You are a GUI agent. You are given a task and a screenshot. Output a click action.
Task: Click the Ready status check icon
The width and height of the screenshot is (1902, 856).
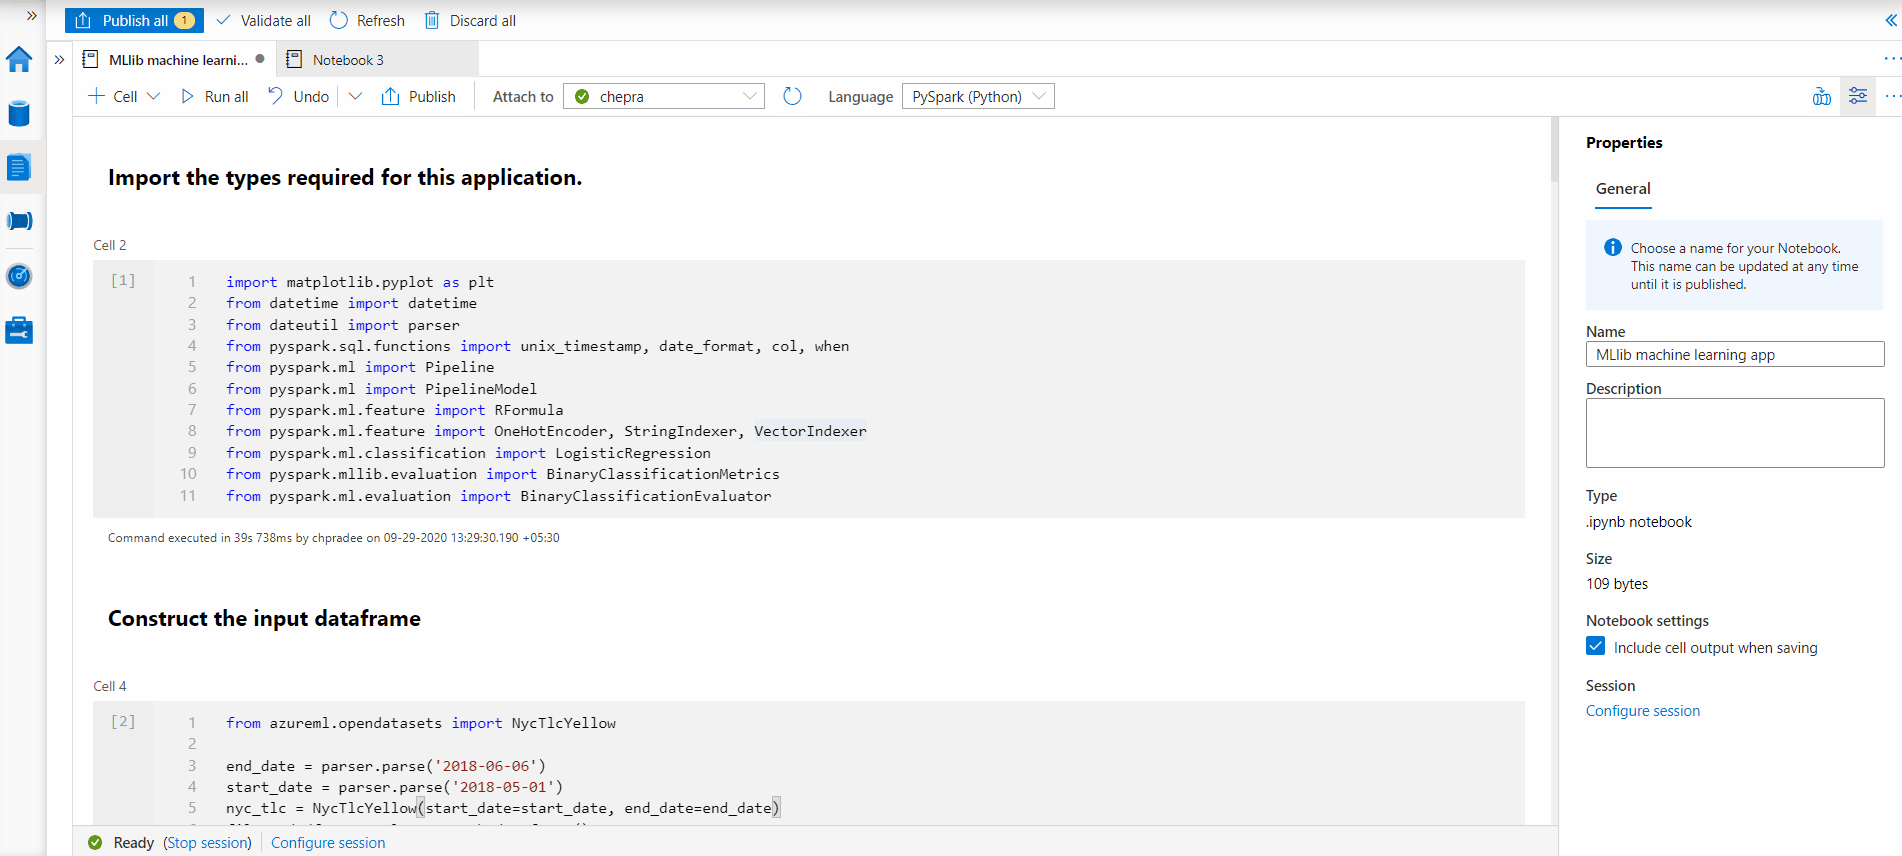point(95,843)
